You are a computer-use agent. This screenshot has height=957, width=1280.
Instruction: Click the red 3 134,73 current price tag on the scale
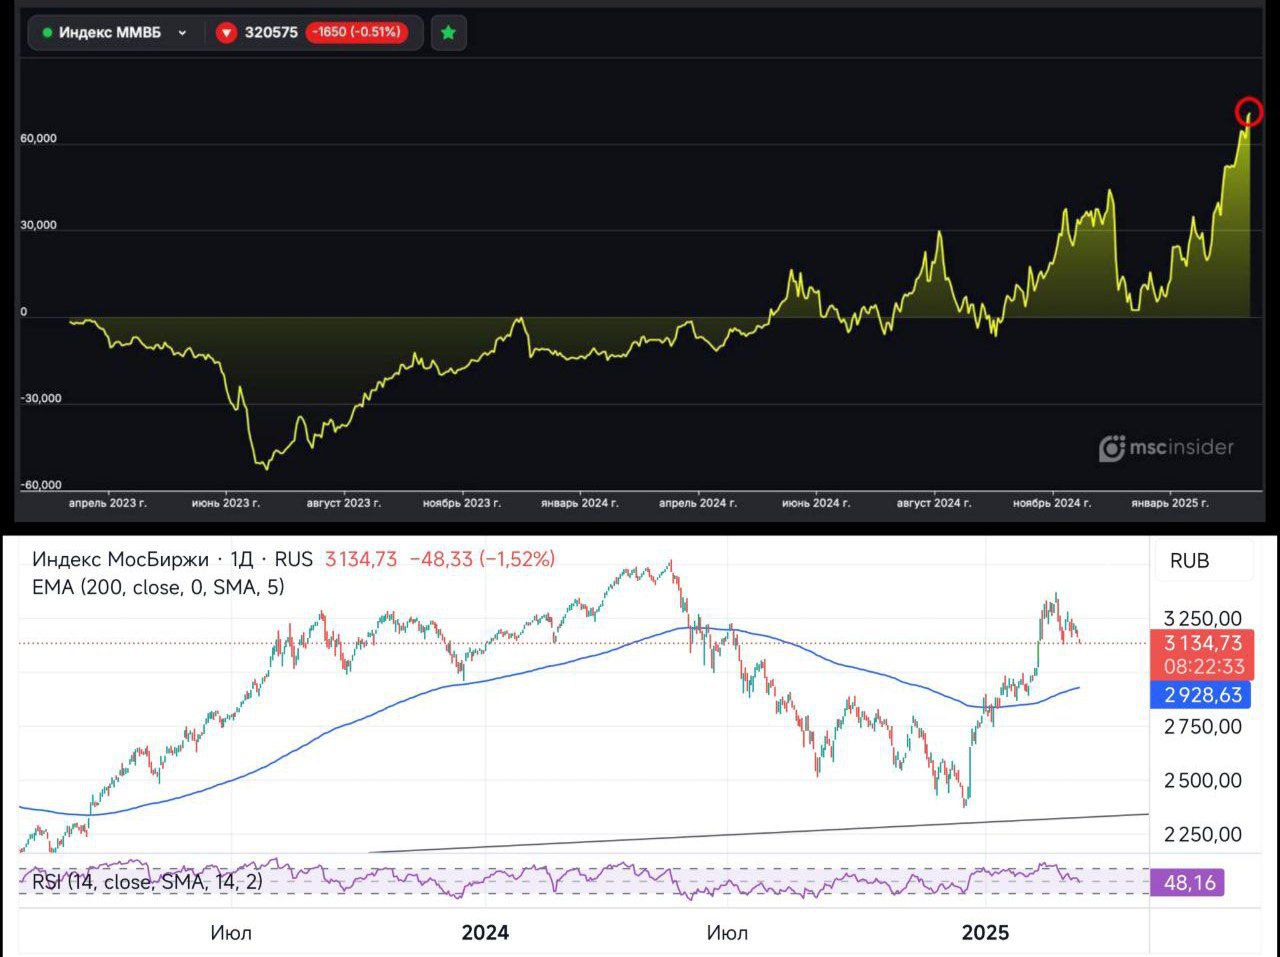pyautogui.click(x=1202, y=644)
